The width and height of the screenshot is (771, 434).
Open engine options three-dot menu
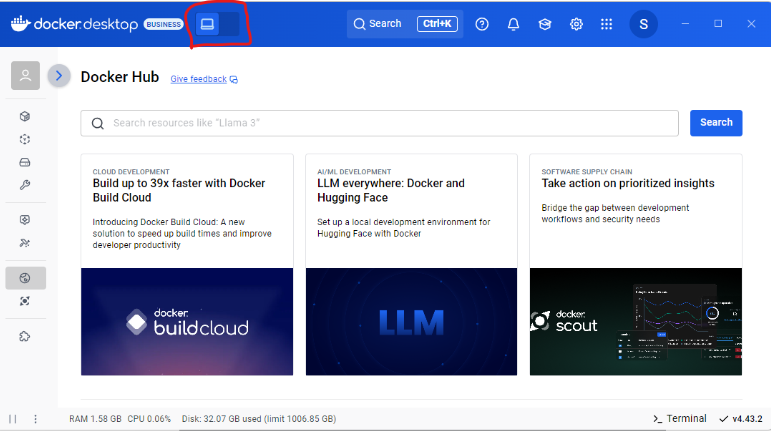pos(36,419)
